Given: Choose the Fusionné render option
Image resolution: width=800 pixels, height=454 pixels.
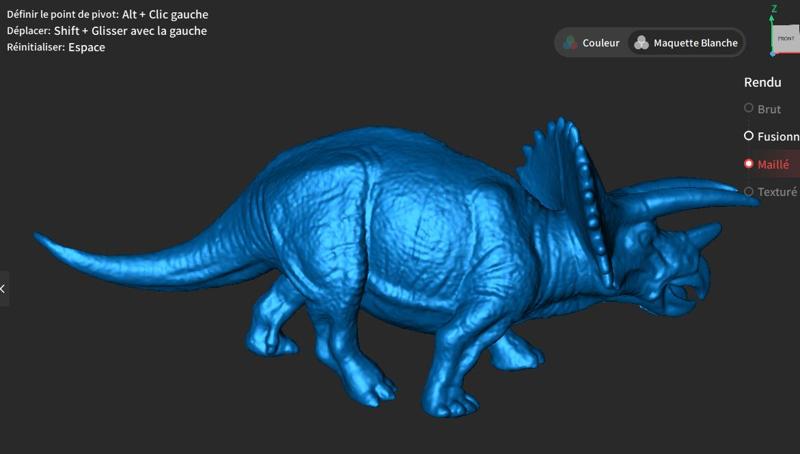Looking at the screenshot, I should pyautogui.click(x=772, y=136).
